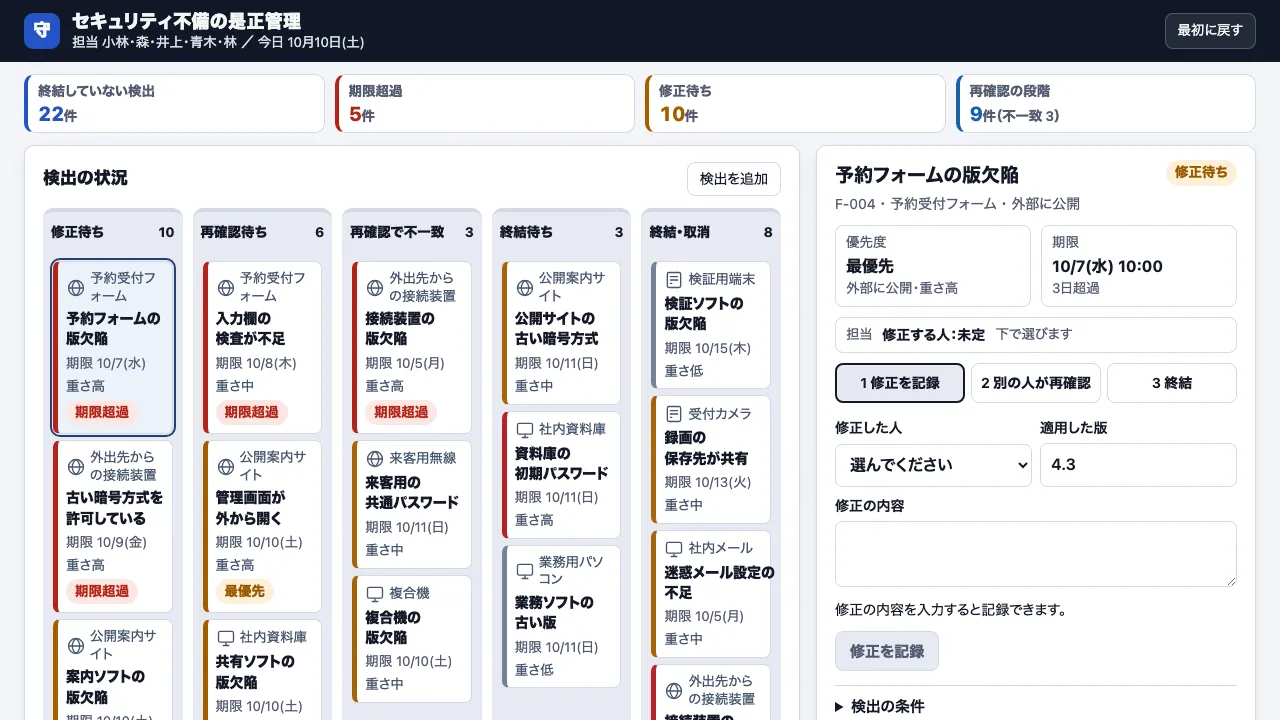
Task: Click globe icon on 来客用の共通パスワード card
Action: click(374, 458)
